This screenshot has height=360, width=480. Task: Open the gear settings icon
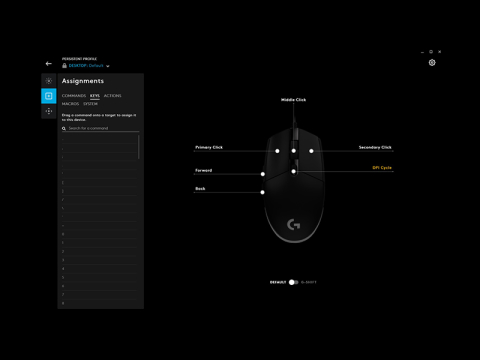pos(432,63)
